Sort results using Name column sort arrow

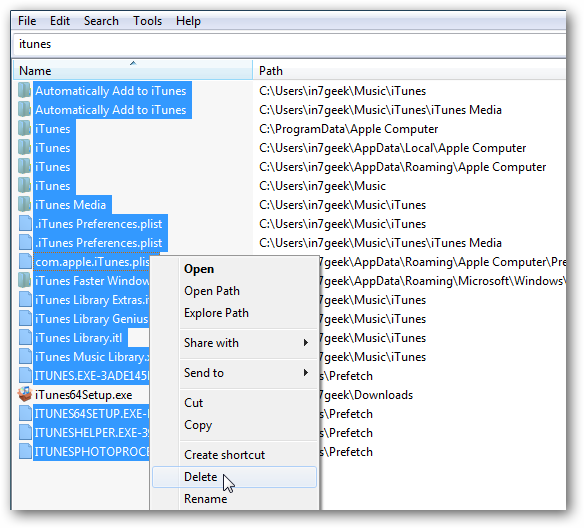(133, 63)
